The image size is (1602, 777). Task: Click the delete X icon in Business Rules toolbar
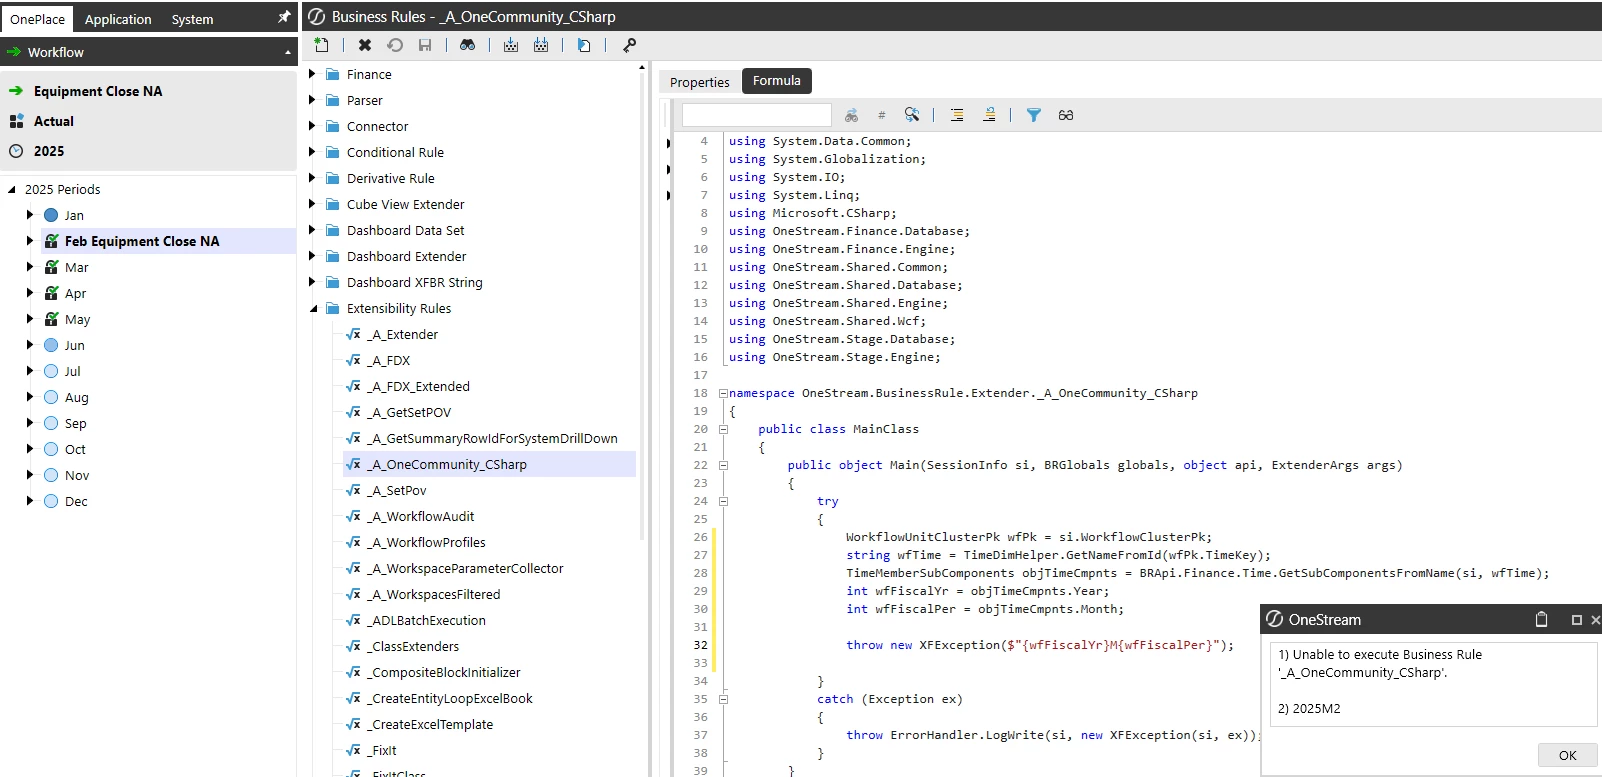[x=365, y=45]
